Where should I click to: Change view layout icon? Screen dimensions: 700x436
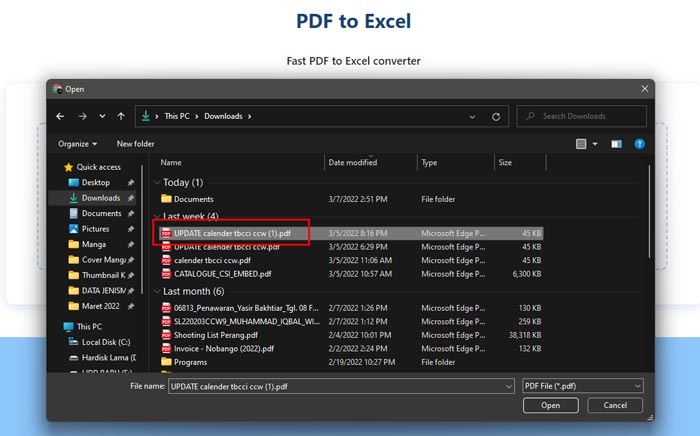(x=581, y=144)
